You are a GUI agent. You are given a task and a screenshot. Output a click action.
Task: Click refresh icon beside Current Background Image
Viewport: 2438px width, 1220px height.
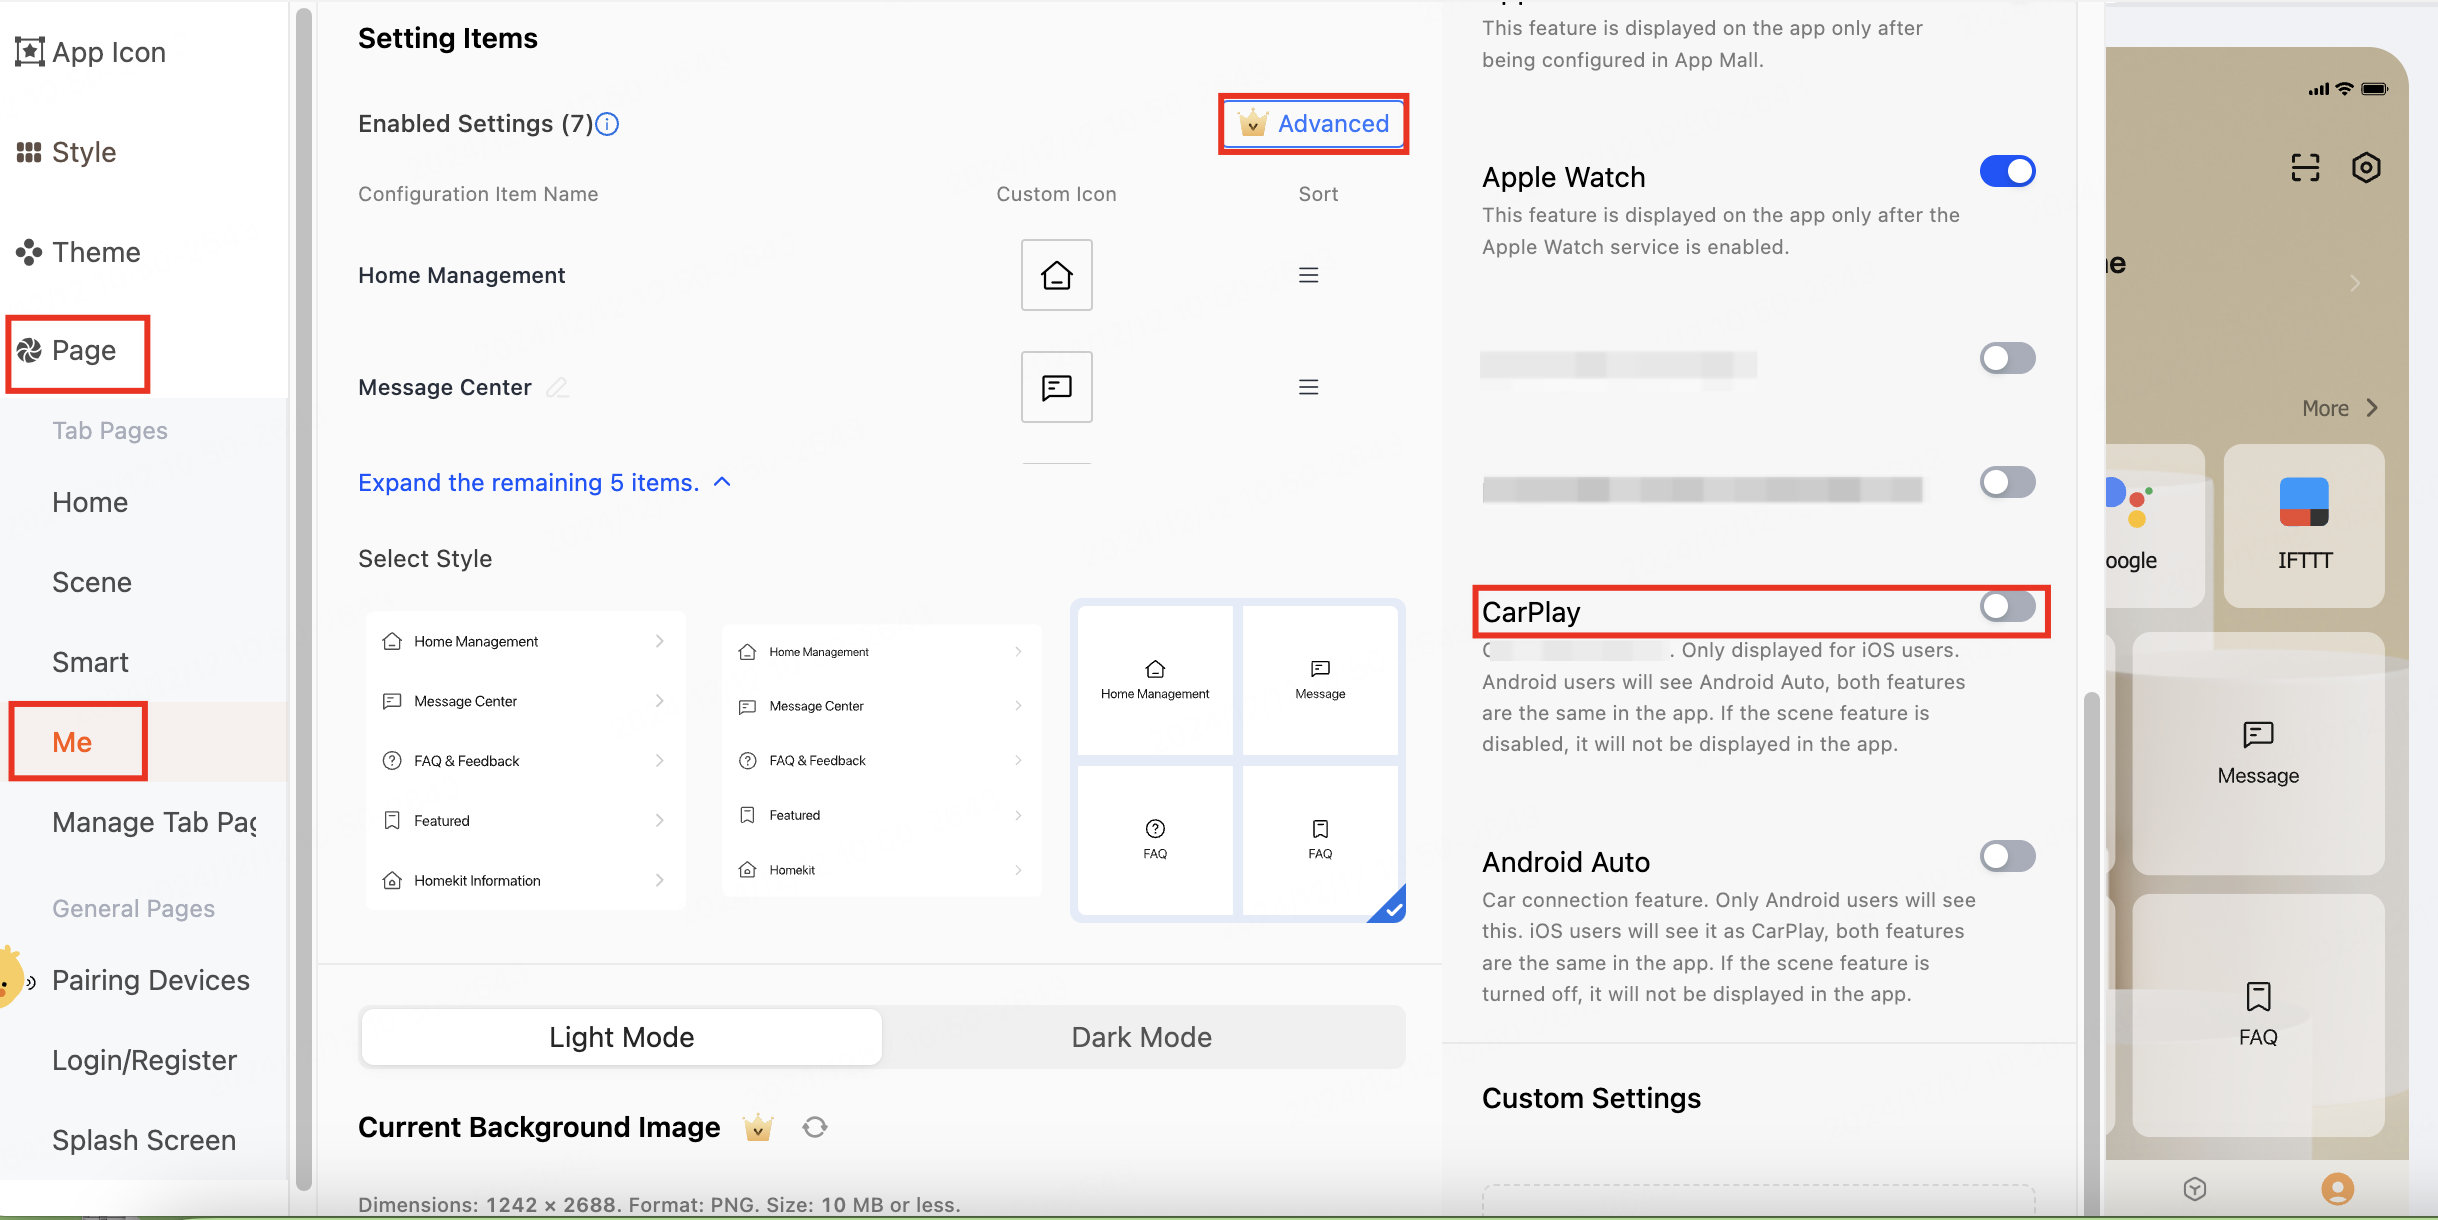pyautogui.click(x=815, y=1128)
